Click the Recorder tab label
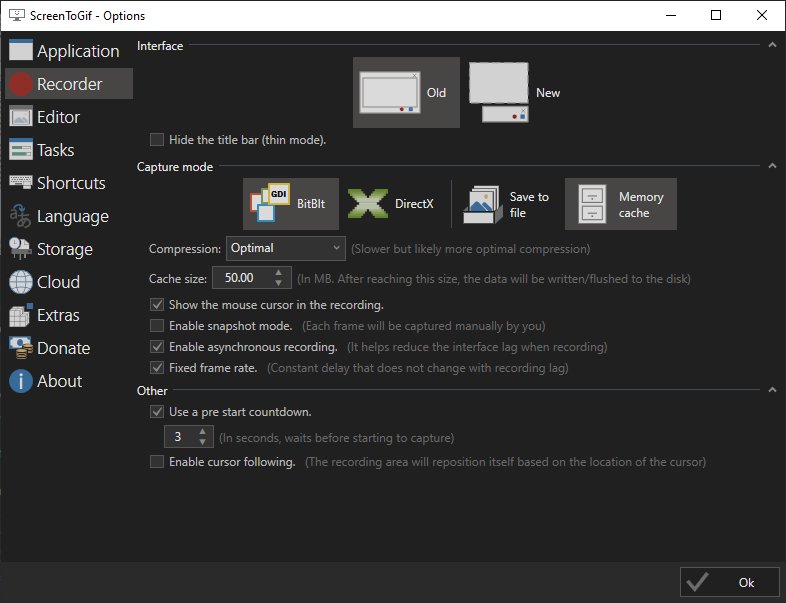 point(70,84)
